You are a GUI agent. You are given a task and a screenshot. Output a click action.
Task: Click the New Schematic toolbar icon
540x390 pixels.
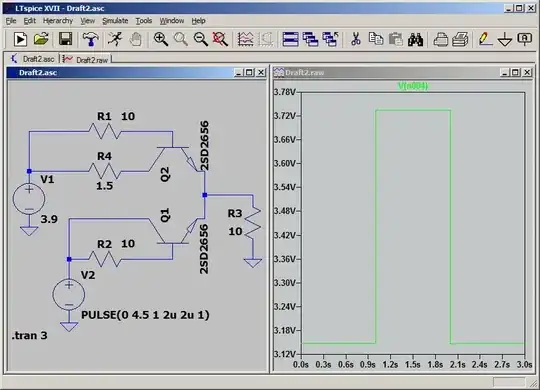(x=20, y=39)
